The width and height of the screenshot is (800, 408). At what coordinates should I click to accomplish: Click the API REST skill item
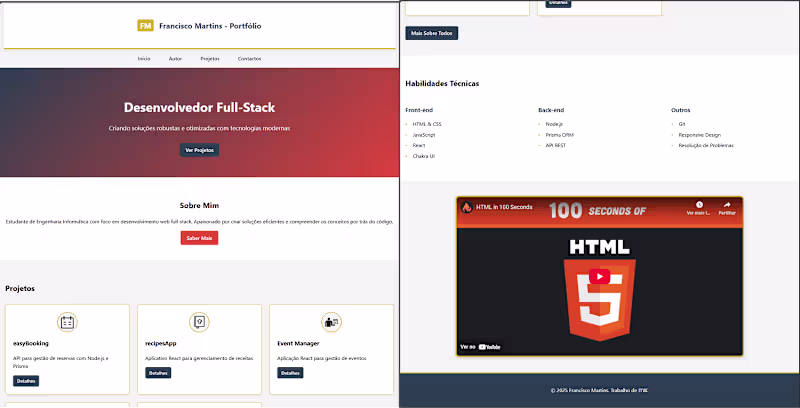(x=556, y=145)
